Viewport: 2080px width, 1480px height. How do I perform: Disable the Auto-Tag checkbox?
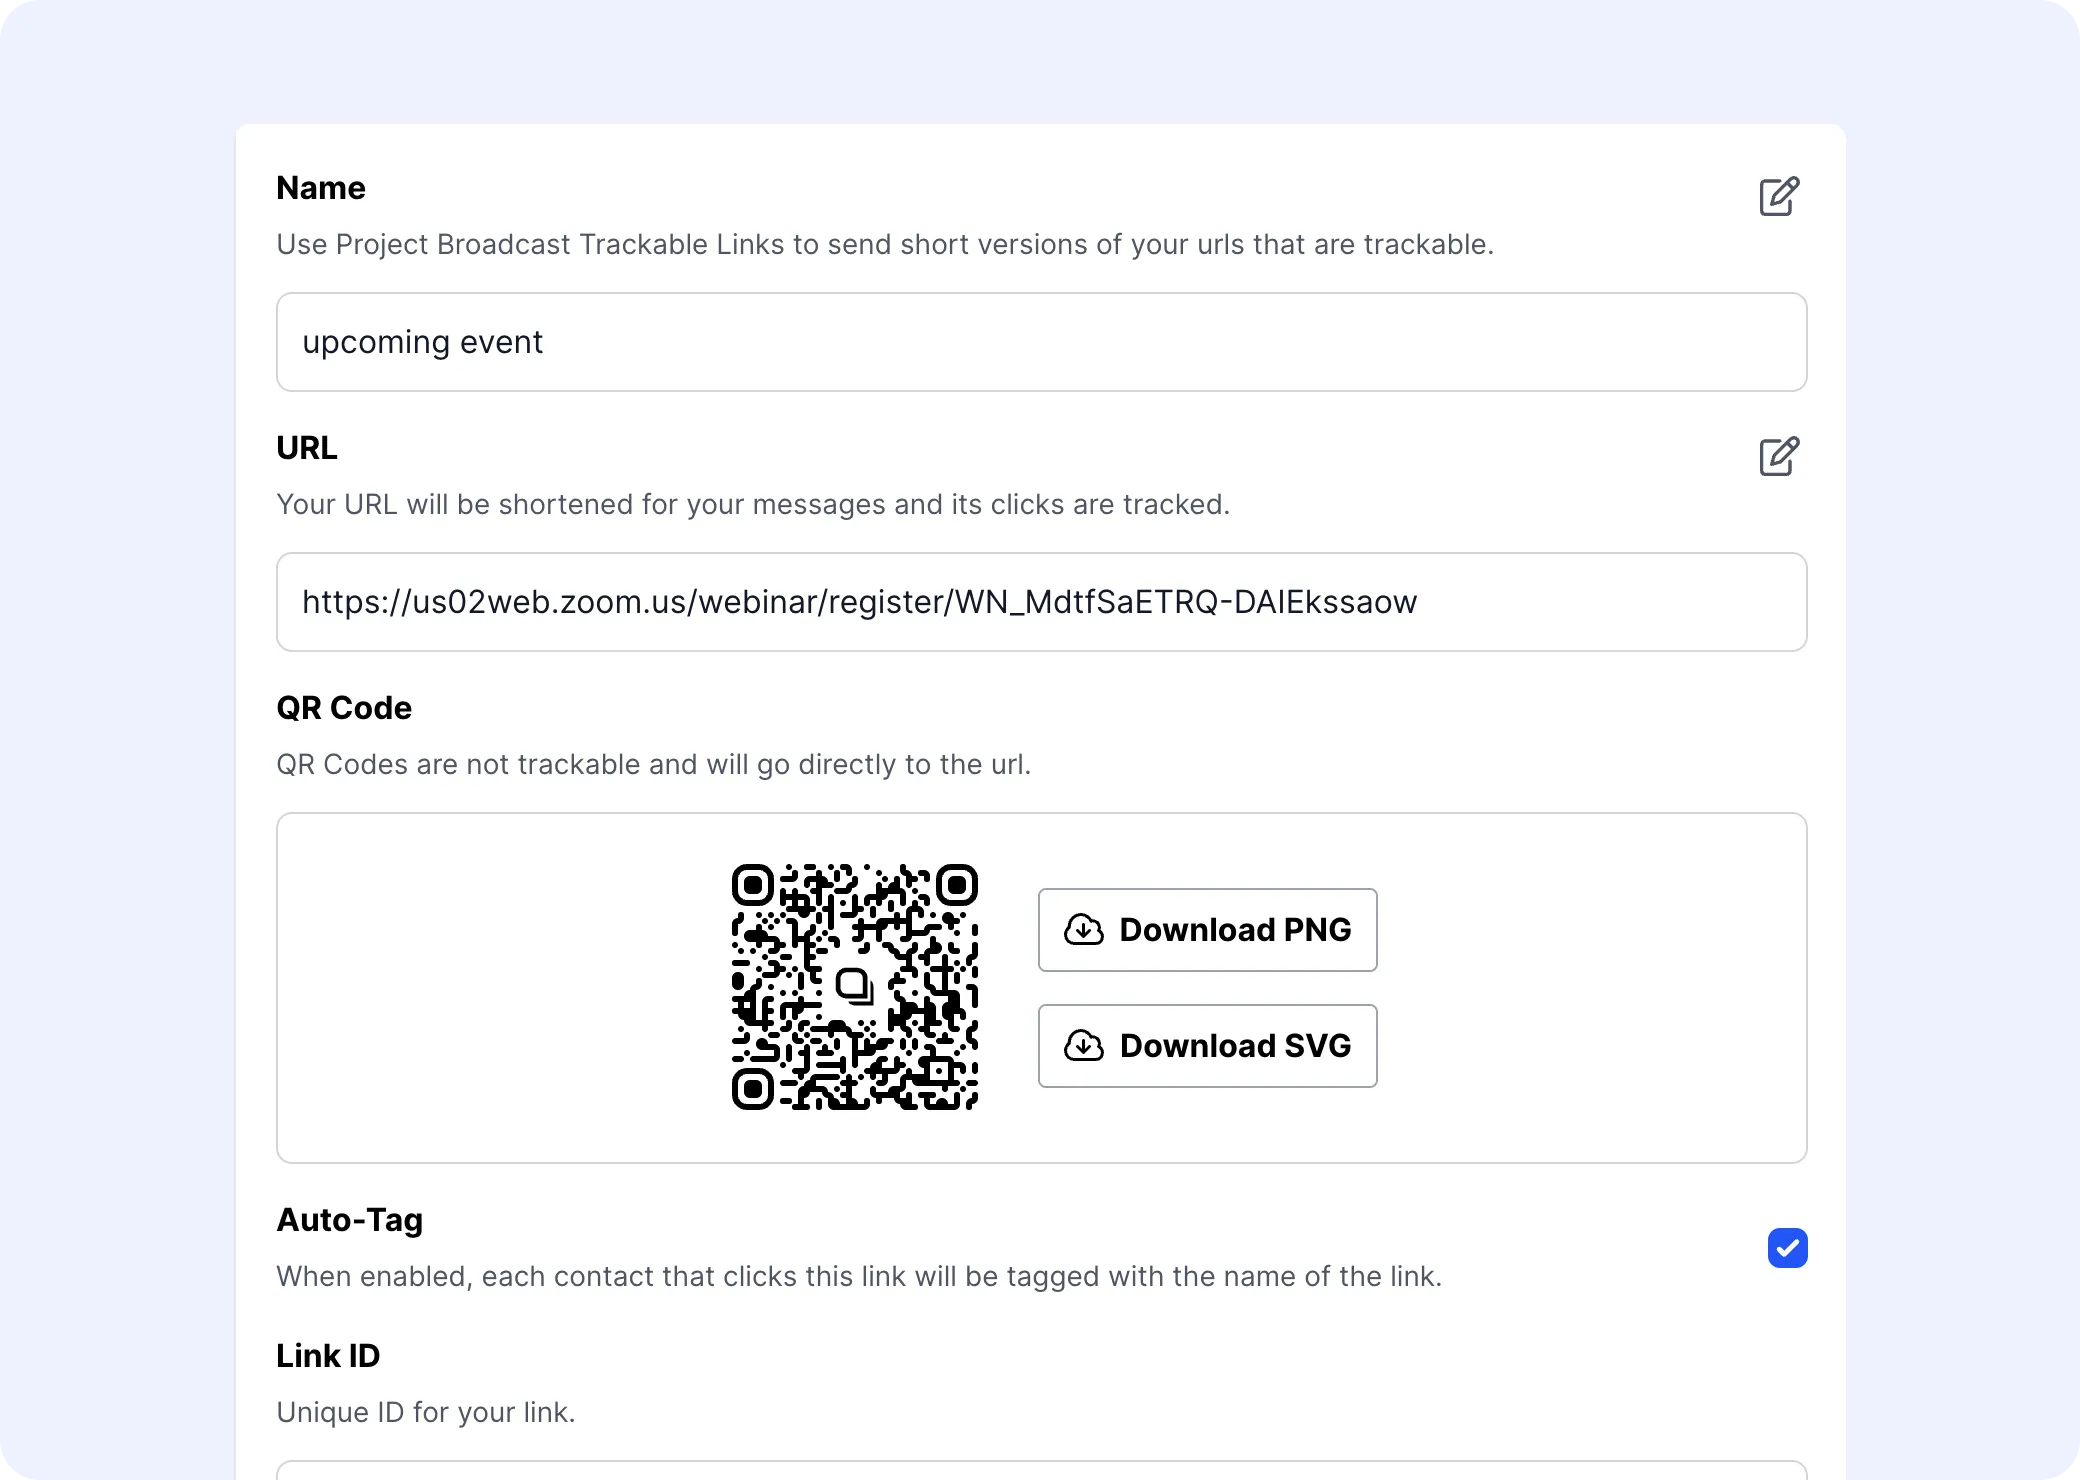(x=1787, y=1248)
